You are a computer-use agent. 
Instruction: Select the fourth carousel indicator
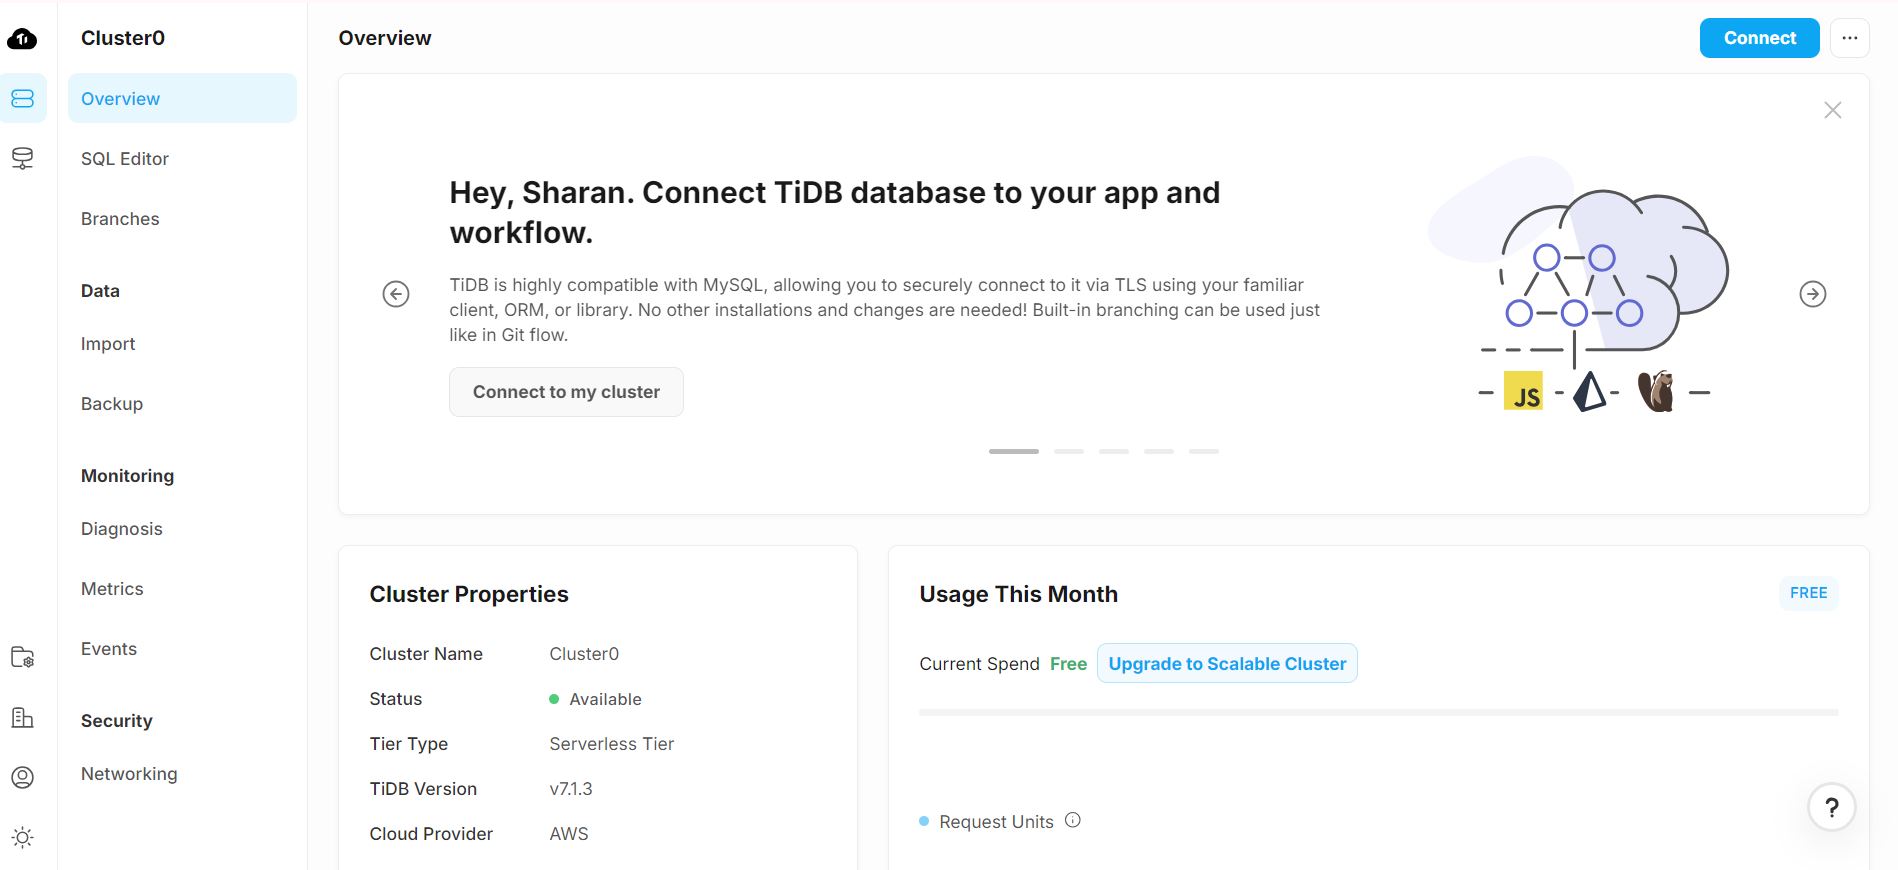pos(1159,451)
